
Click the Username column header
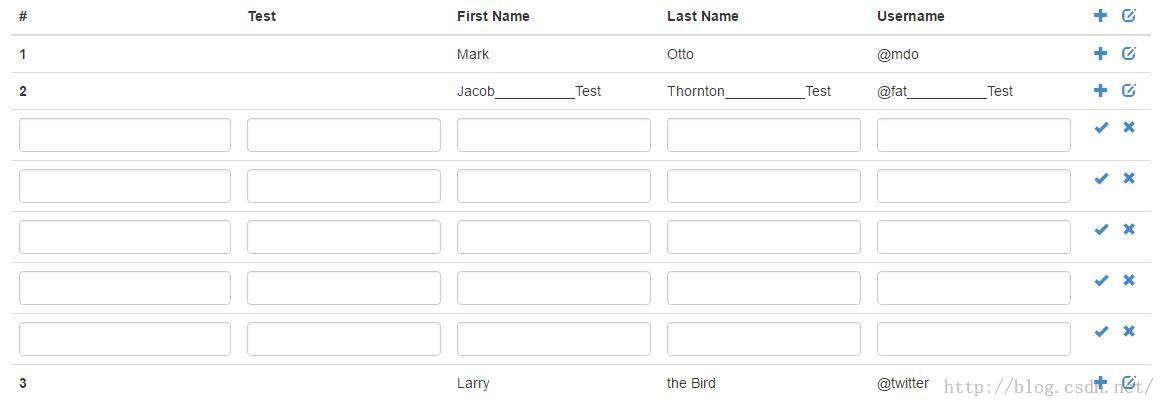910,16
